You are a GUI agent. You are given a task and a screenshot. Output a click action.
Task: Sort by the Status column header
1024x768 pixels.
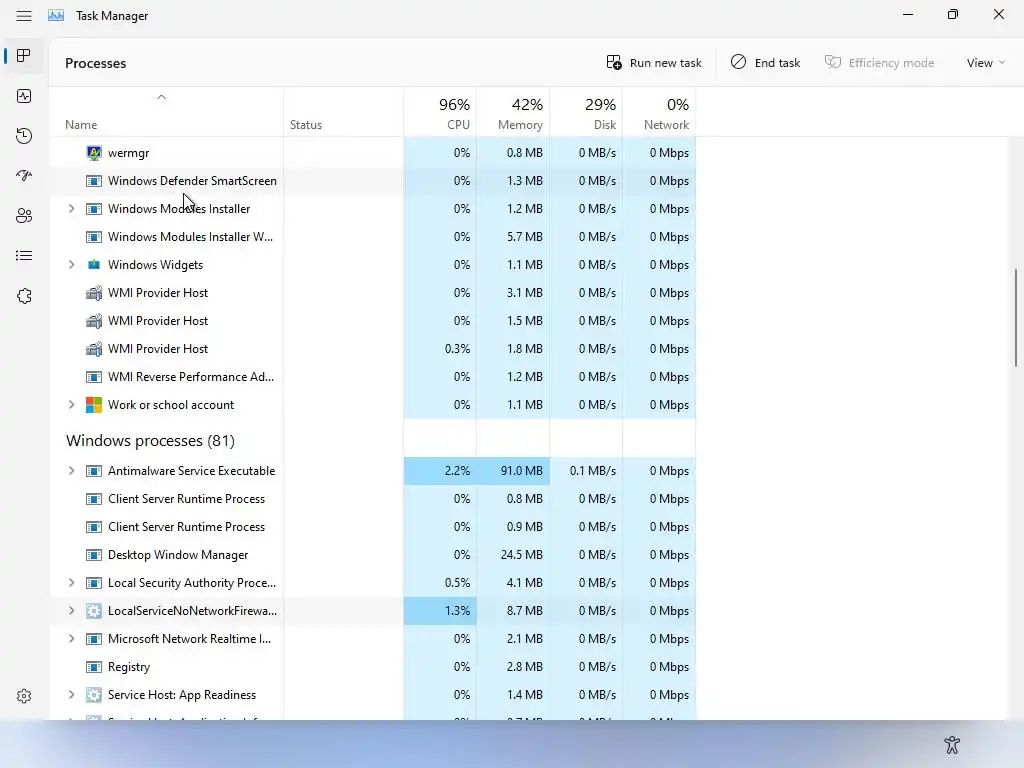pyautogui.click(x=344, y=112)
